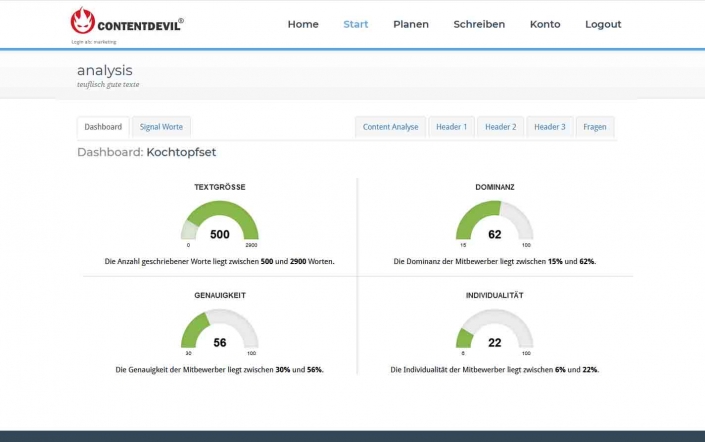Open the Signal Worte tab
Image resolution: width=705 pixels, height=442 pixels.
click(161, 127)
